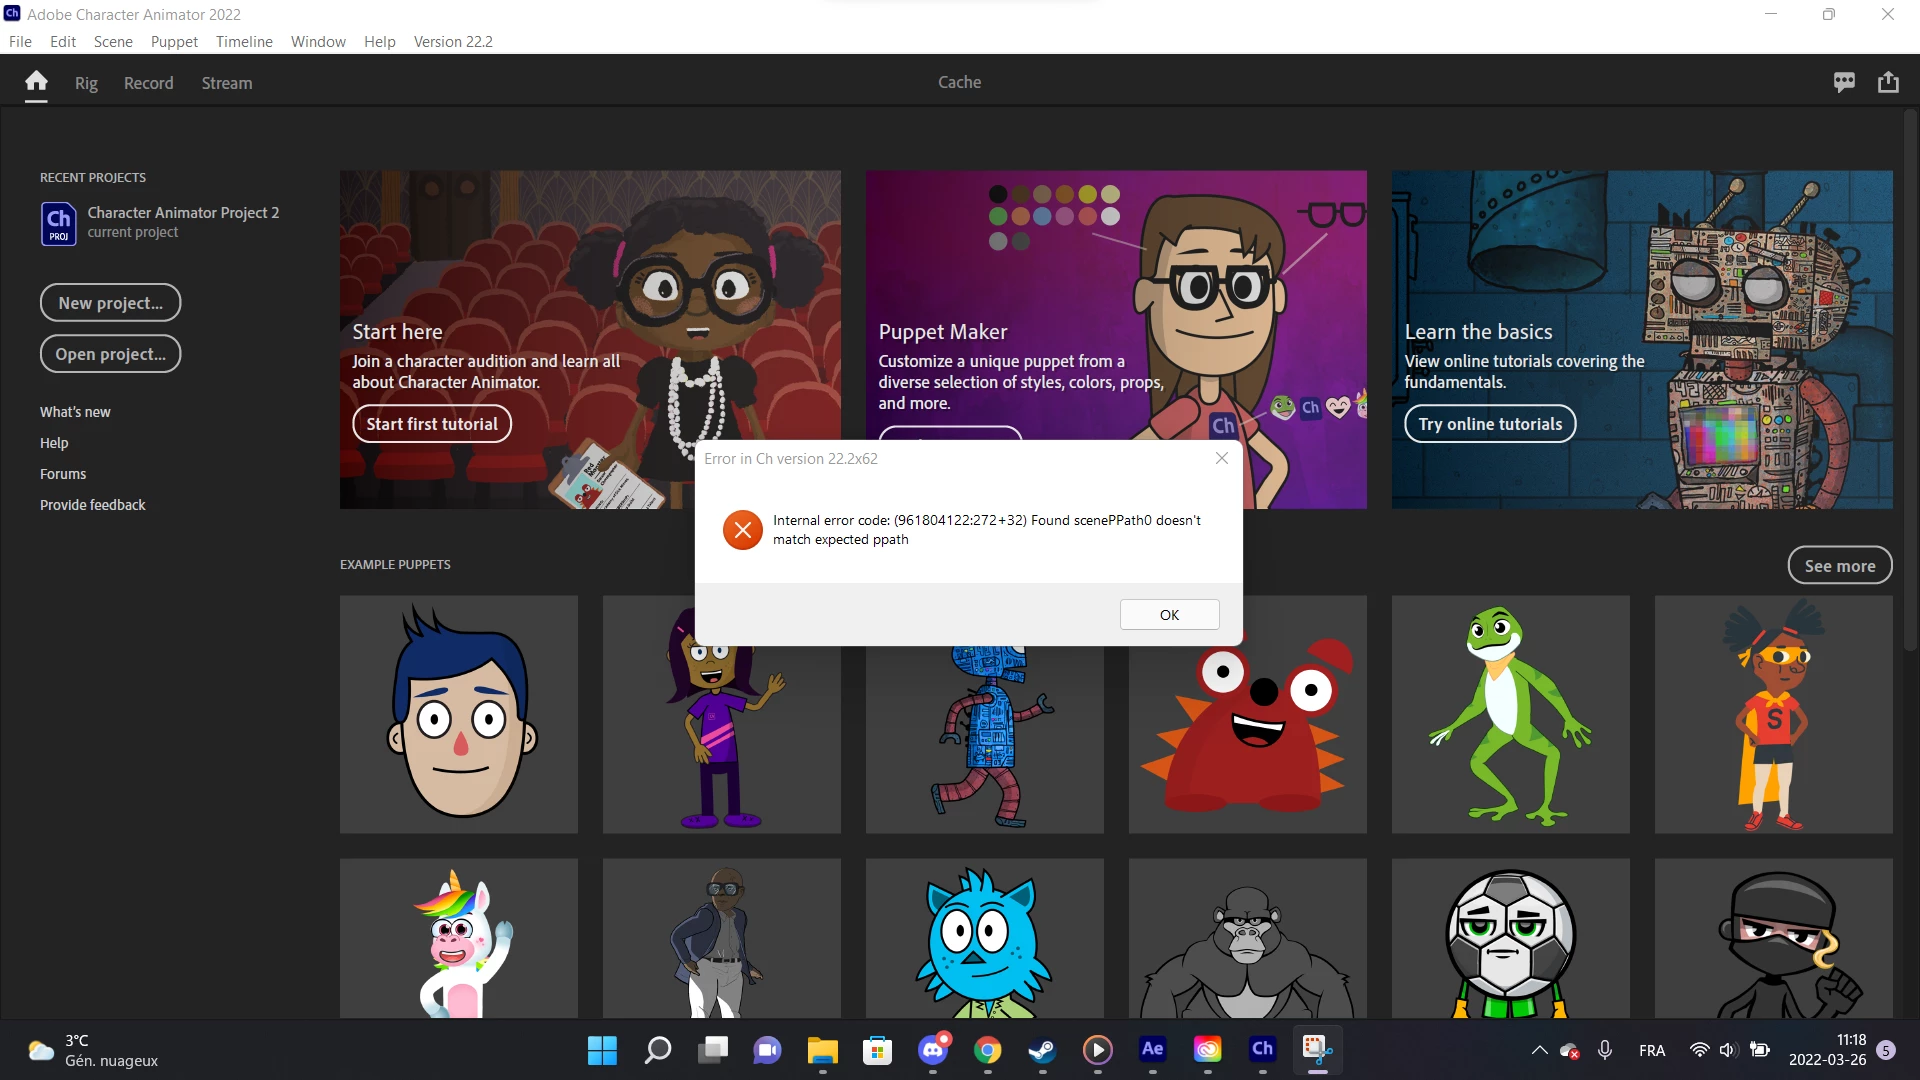Viewport: 1920px width, 1080px height.
Task: Open the Timeline menu
Action: [x=244, y=41]
